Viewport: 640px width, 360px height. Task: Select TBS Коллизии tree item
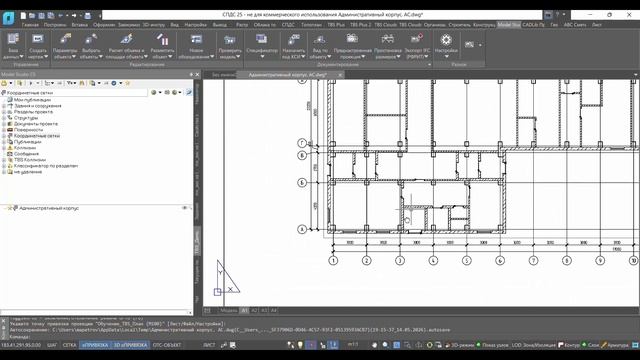[30, 160]
